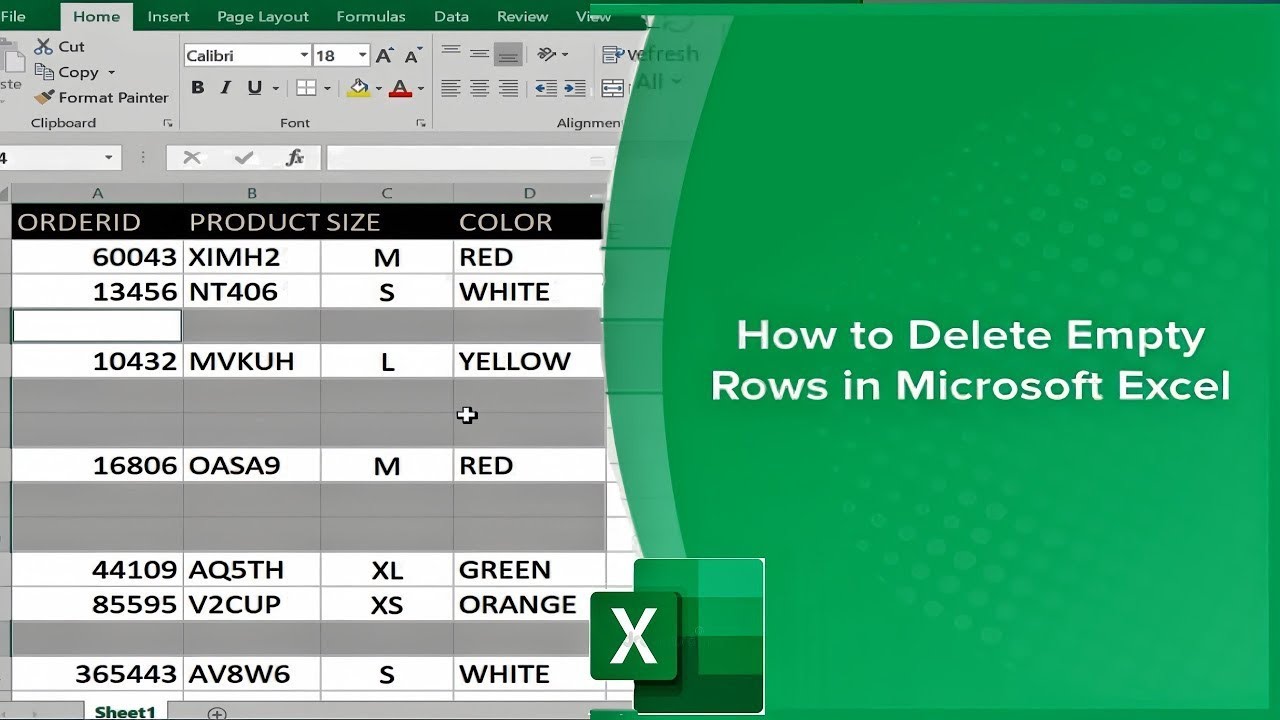Screen dimensions: 1280x720
Task: Activate the Format Painter brush
Action: [x=100, y=97]
